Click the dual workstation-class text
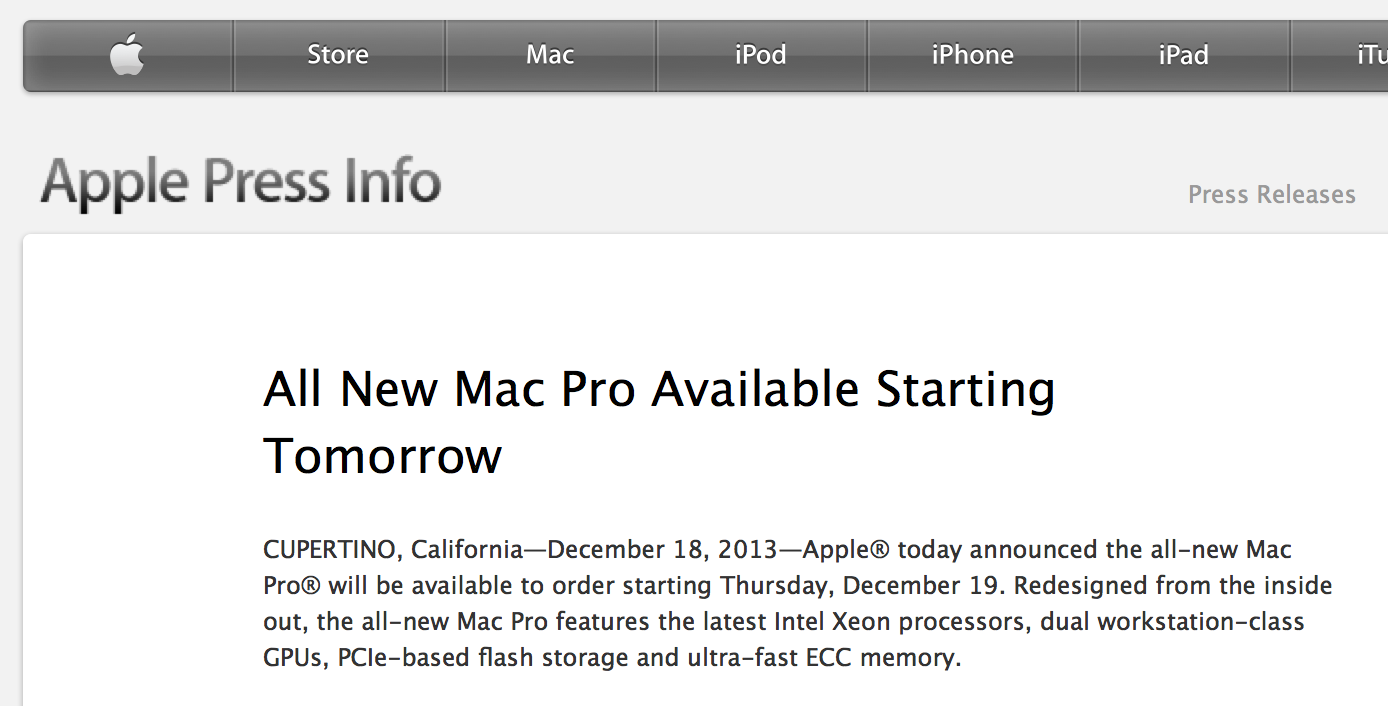The height and width of the screenshot is (706, 1388). pos(1172,622)
